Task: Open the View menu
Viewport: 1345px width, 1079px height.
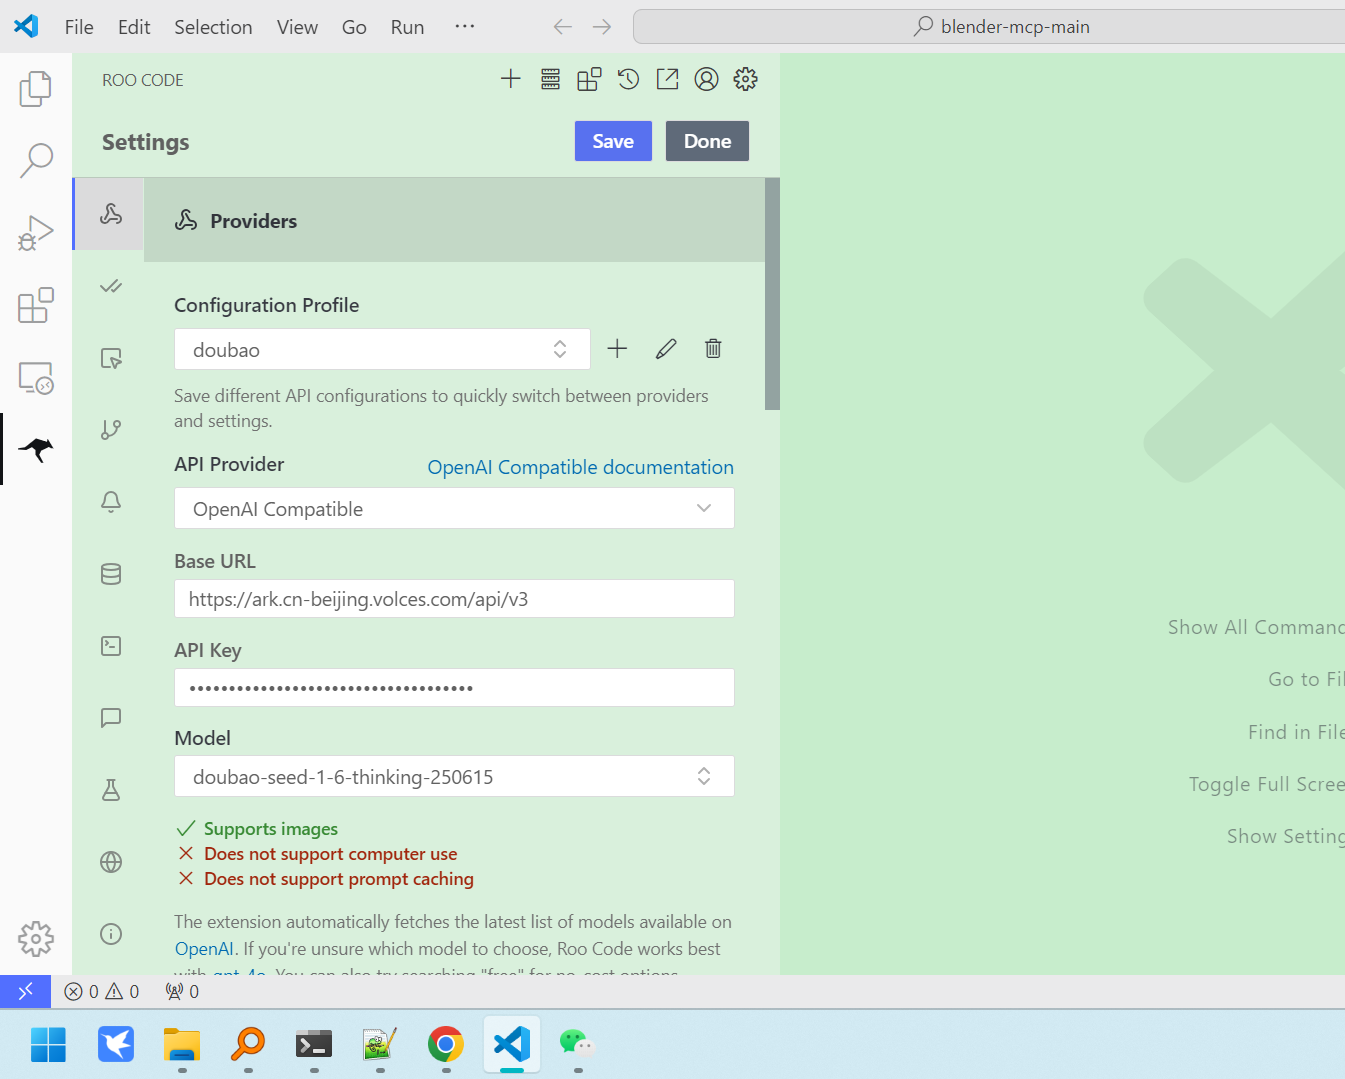Action: 297,27
